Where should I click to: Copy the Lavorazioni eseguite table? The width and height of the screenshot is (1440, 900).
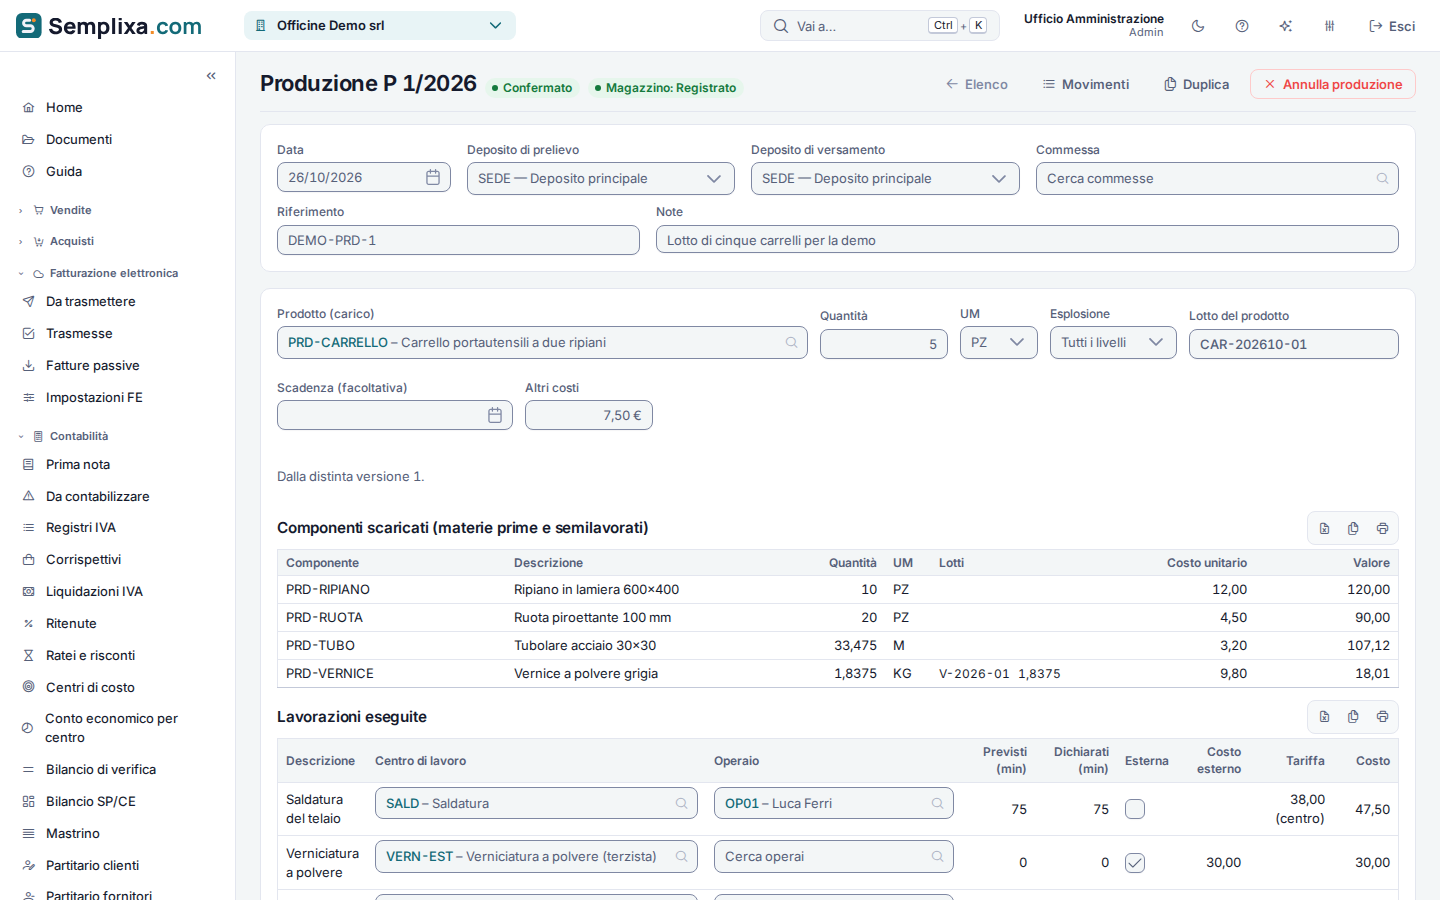click(1353, 717)
